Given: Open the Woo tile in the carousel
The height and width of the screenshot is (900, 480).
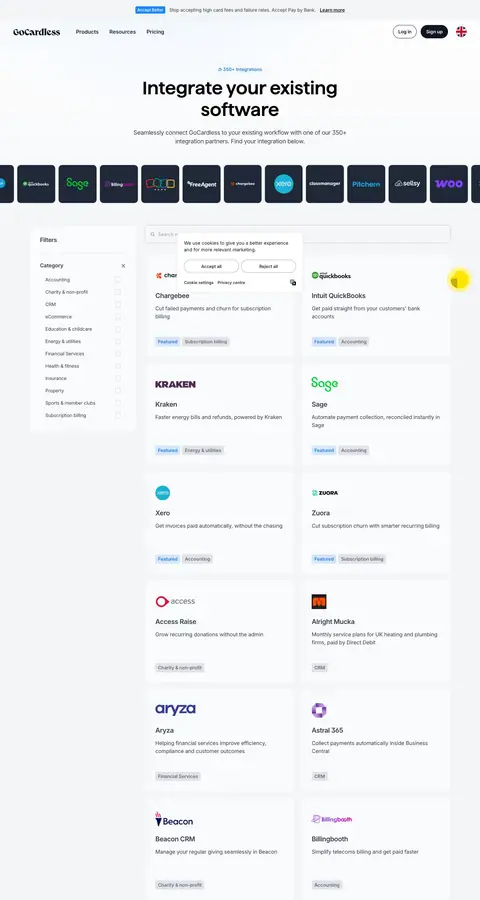Looking at the screenshot, I should [449, 184].
